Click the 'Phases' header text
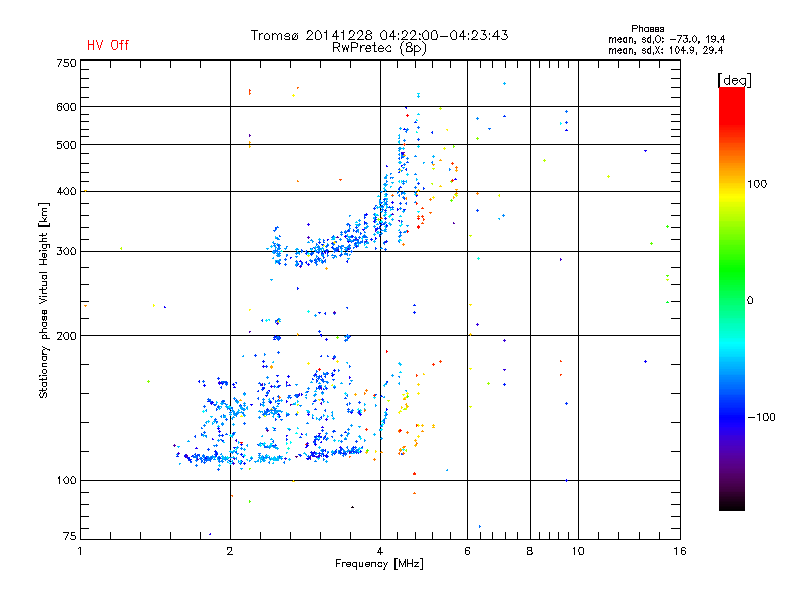 [x=647, y=29]
